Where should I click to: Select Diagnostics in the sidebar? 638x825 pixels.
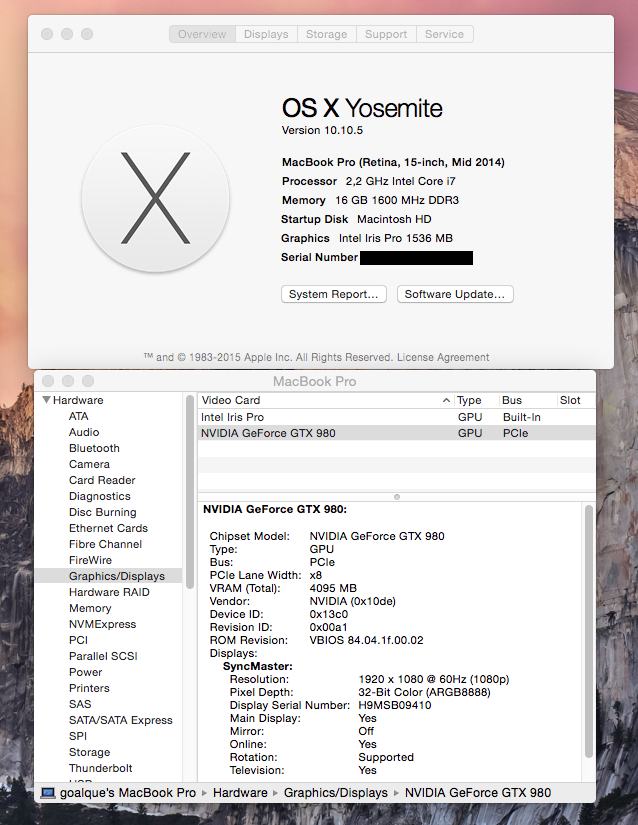[x=99, y=496]
